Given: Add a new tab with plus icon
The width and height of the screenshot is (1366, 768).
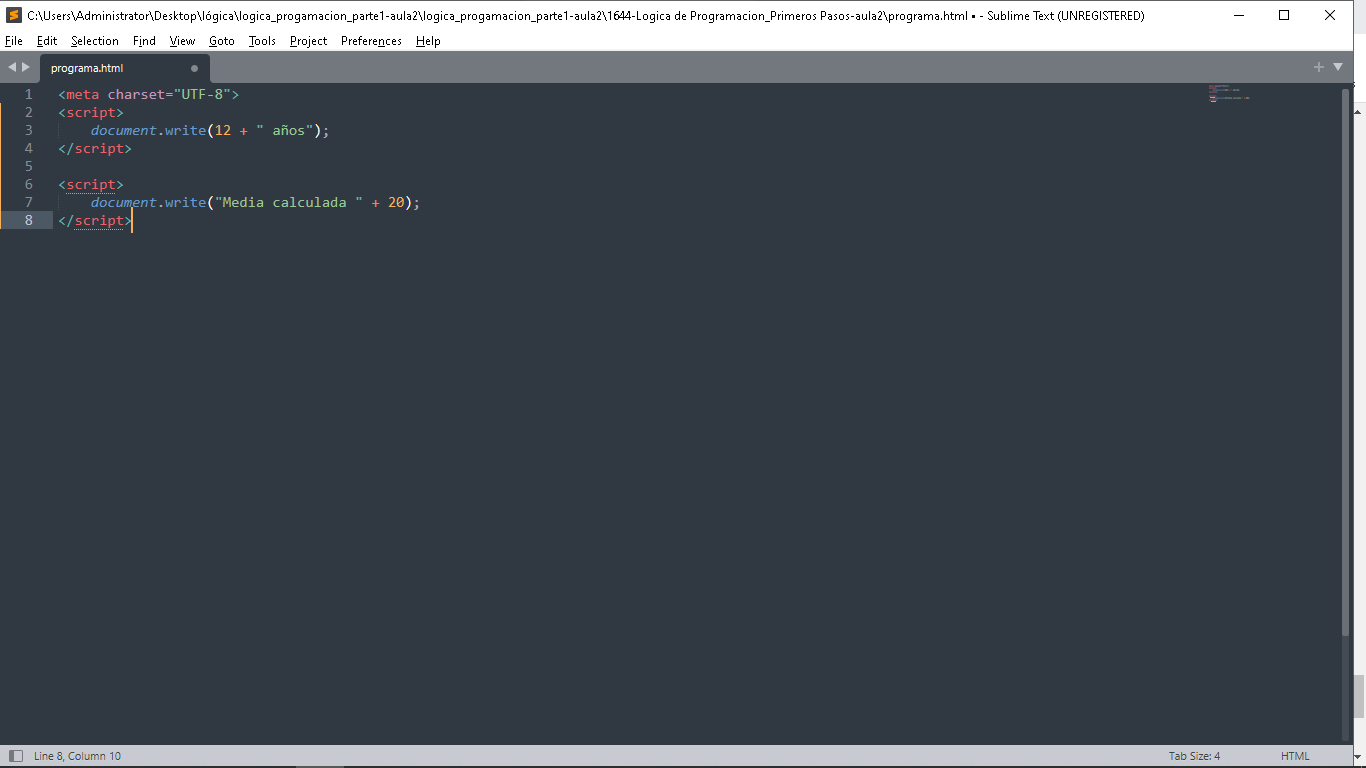Looking at the screenshot, I should point(1319,67).
